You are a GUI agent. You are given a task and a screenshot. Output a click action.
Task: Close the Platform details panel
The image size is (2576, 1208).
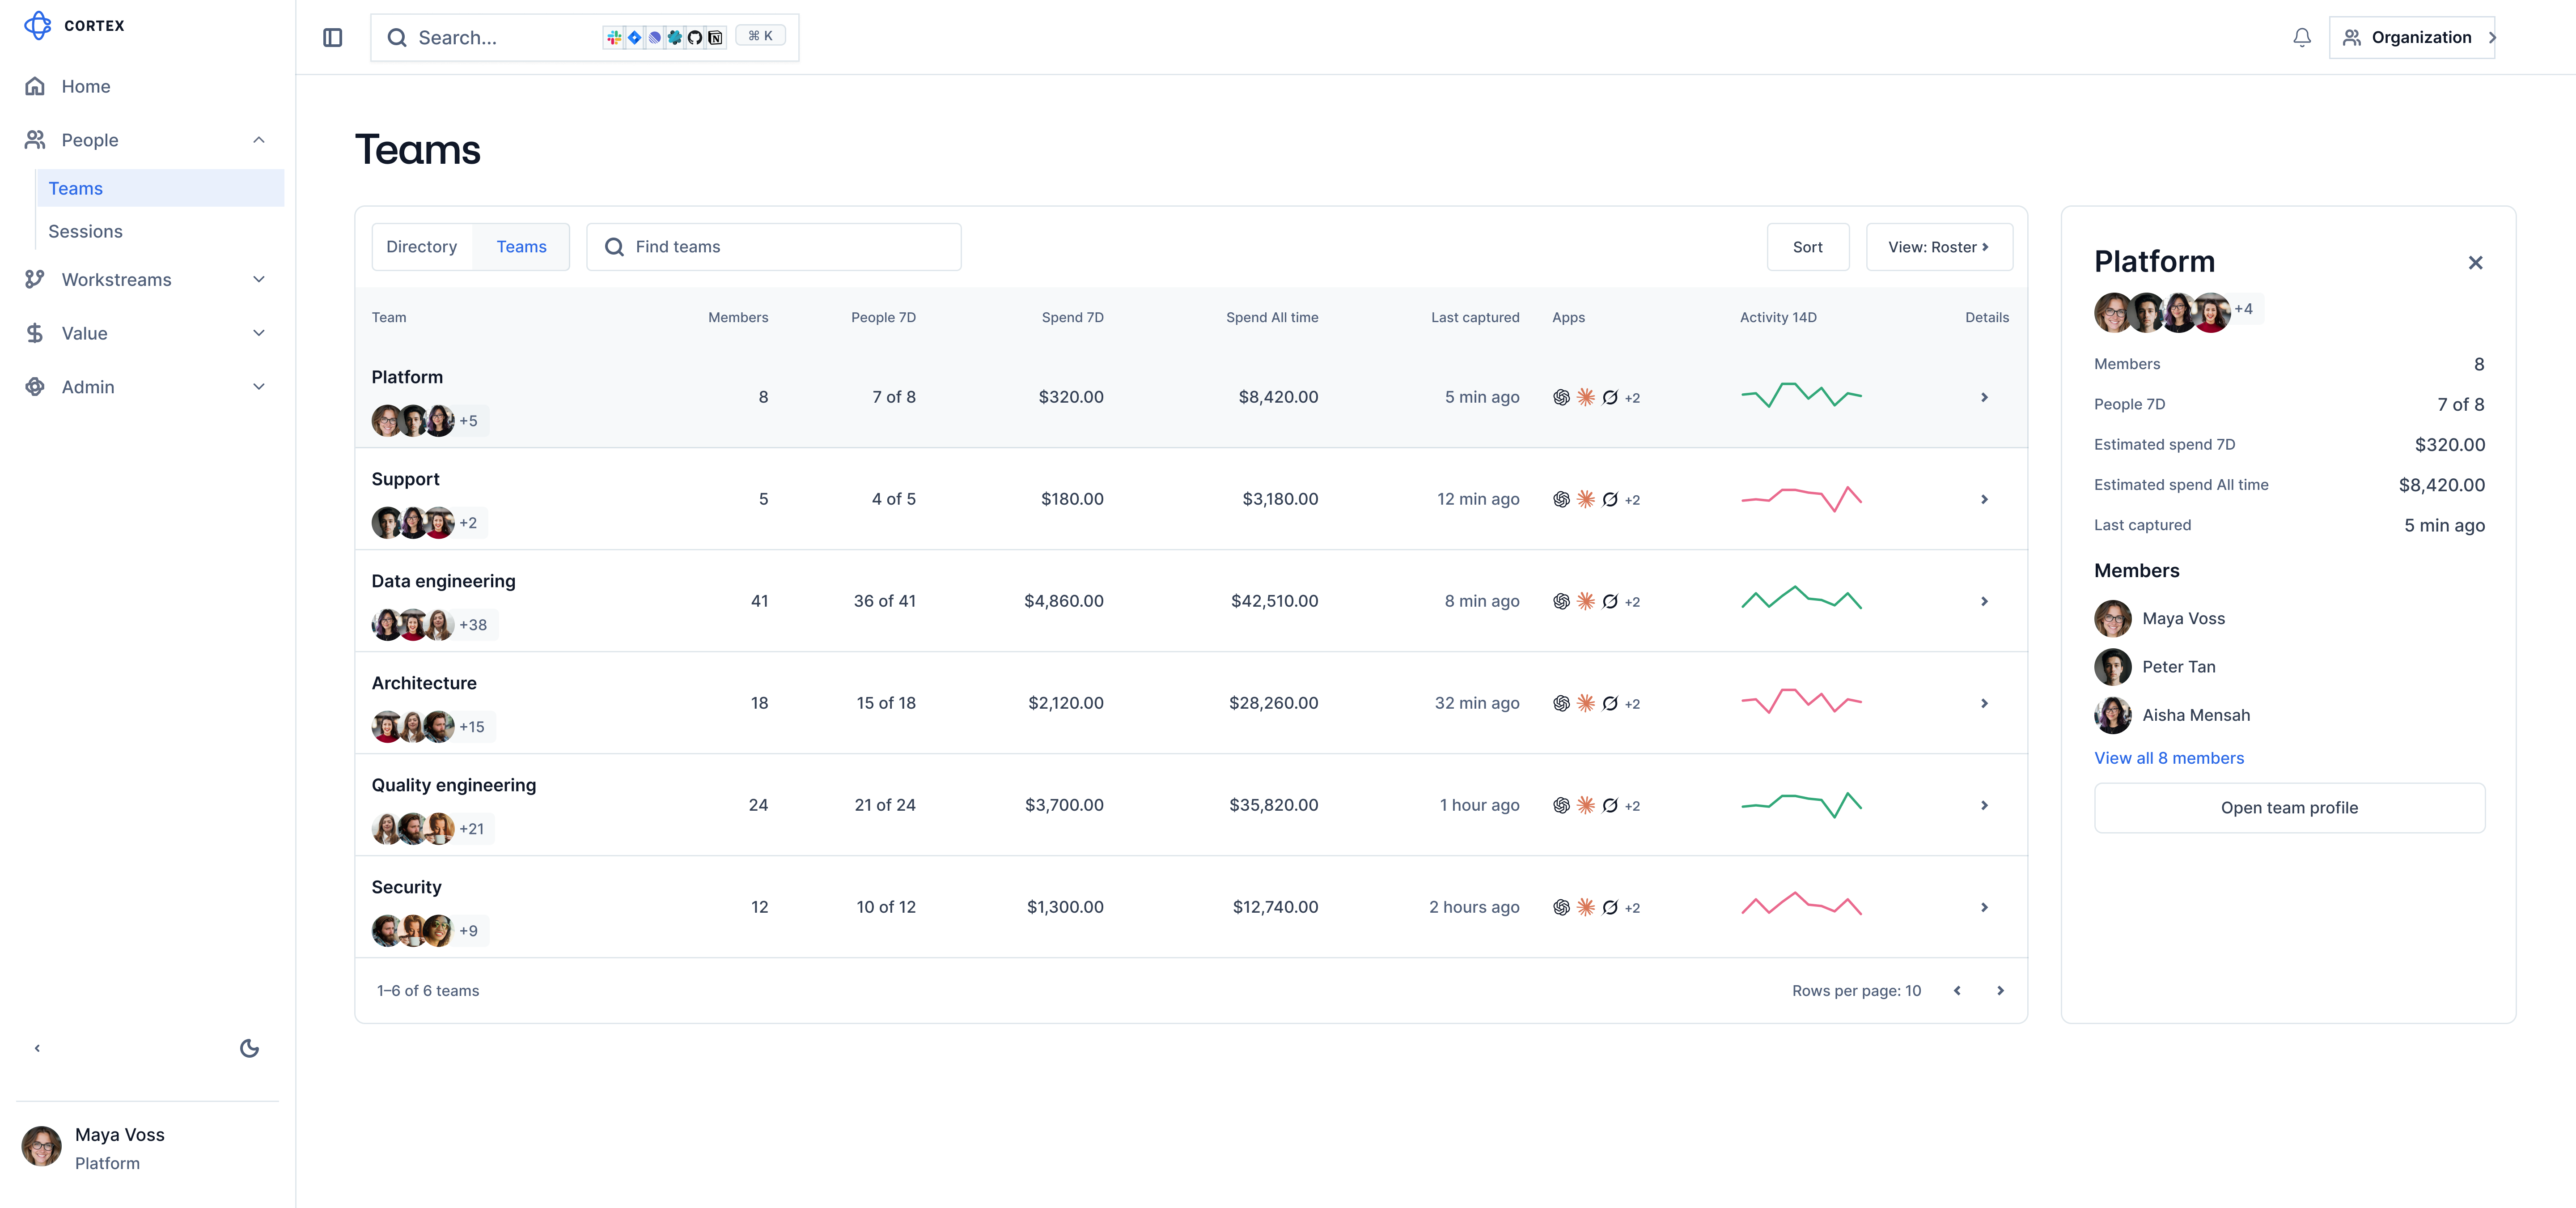click(2475, 262)
